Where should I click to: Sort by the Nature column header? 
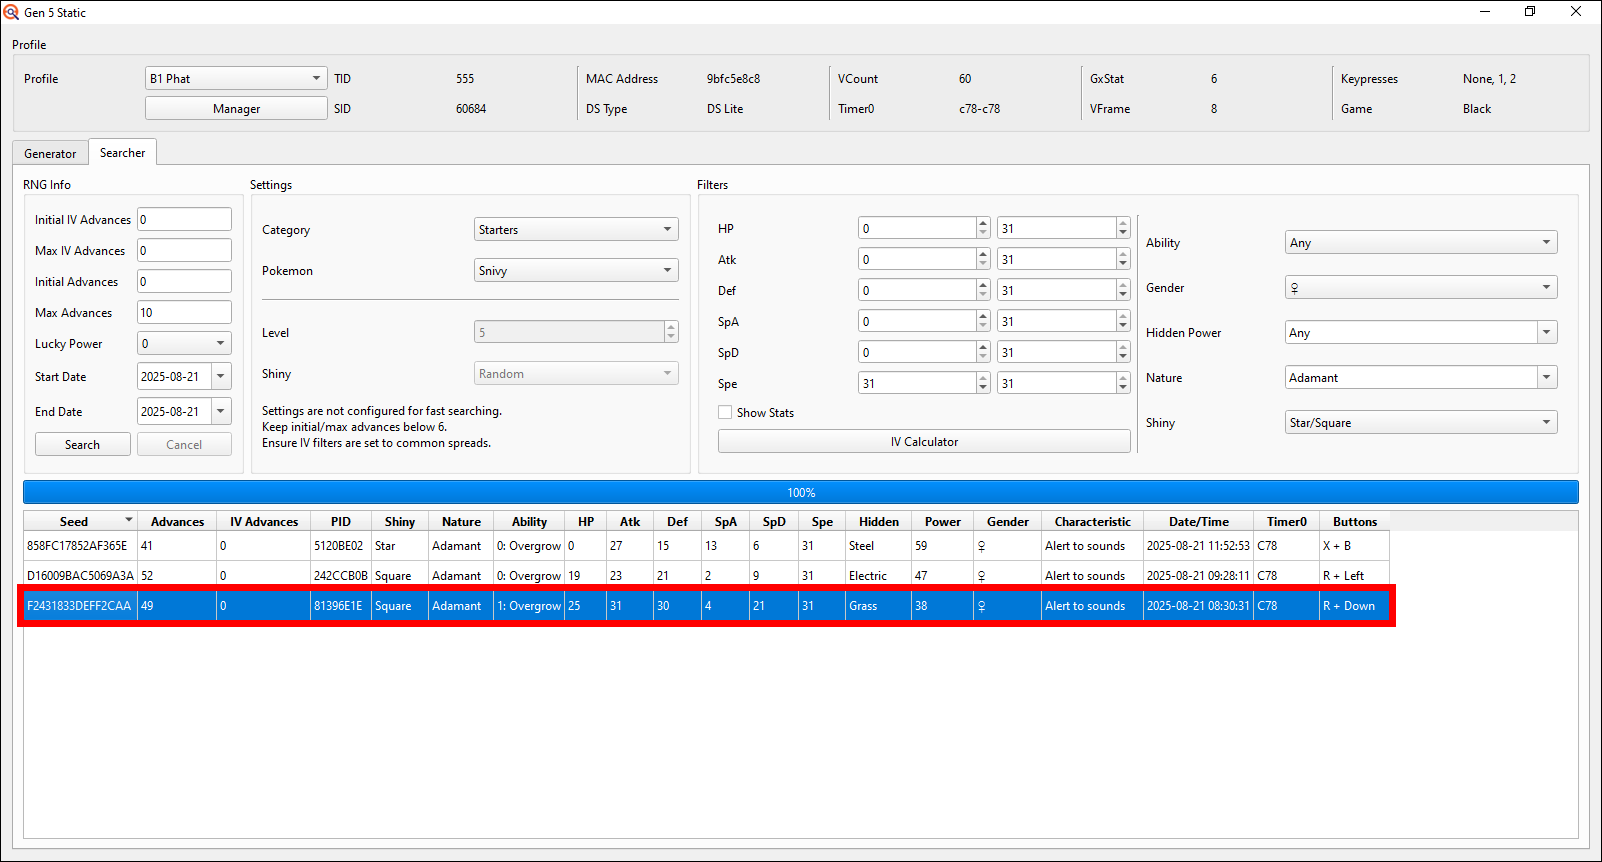point(461,521)
